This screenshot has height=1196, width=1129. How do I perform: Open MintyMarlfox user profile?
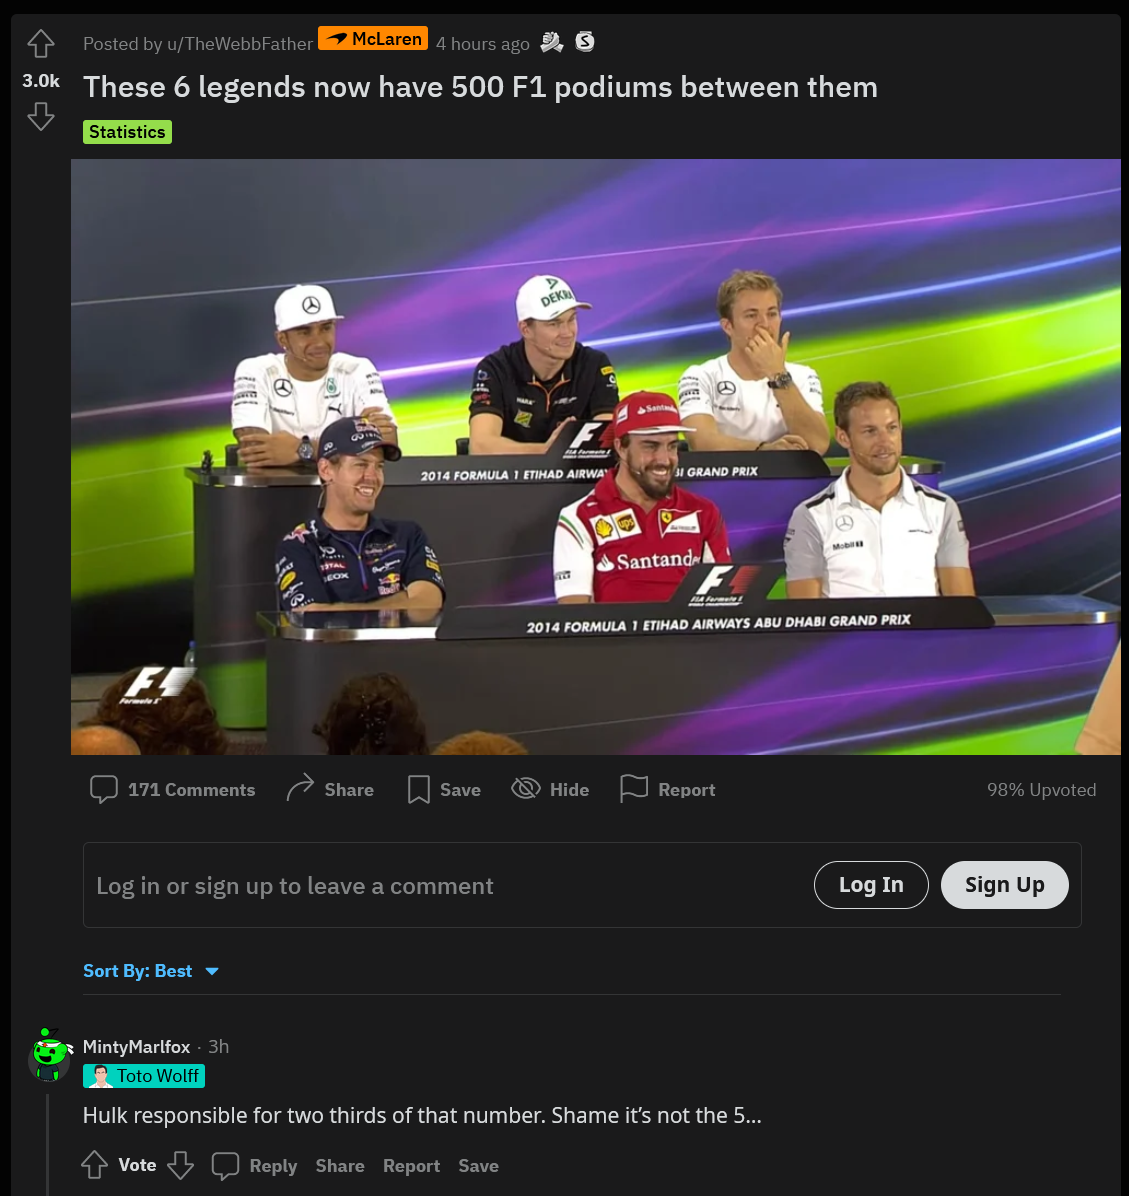pos(137,1046)
